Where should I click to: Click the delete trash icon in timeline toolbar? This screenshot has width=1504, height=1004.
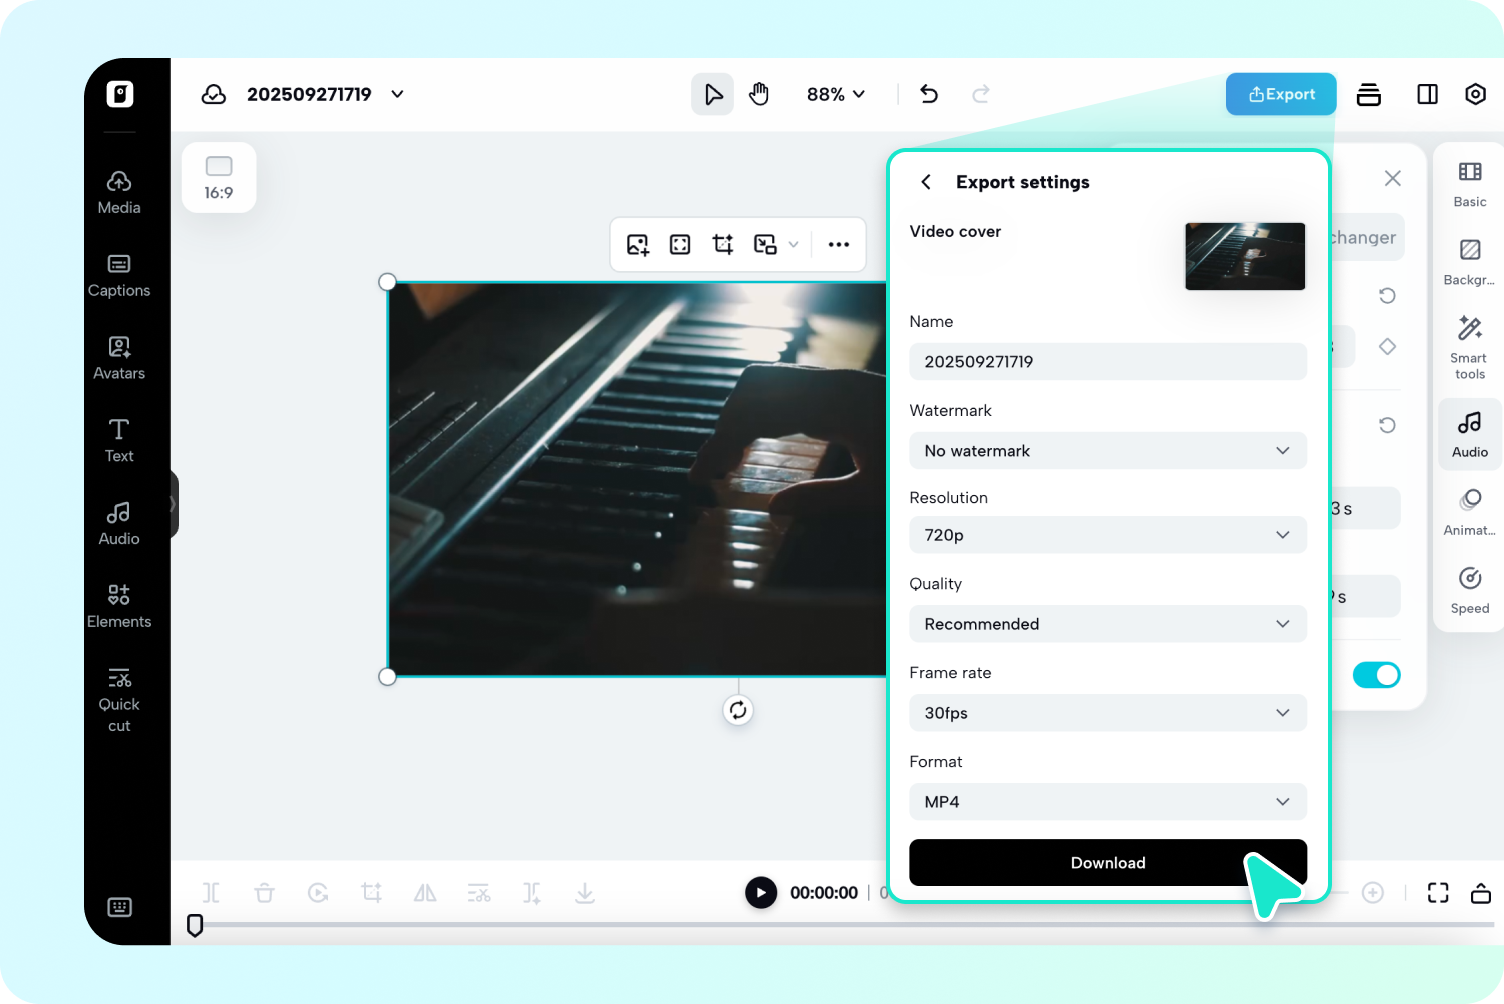point(264,893)
